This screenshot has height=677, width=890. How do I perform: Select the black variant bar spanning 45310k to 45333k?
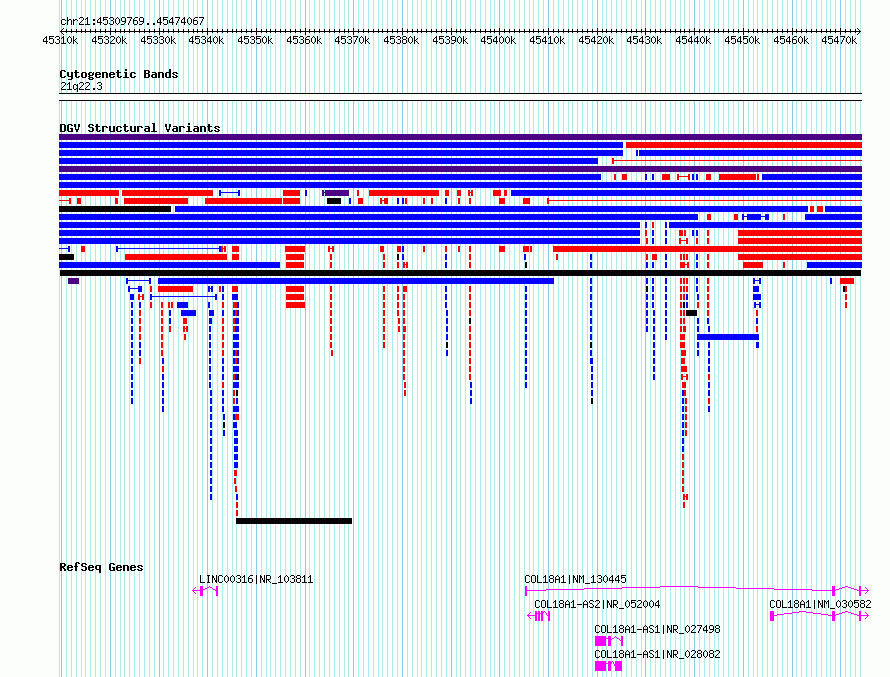(115, 209)
